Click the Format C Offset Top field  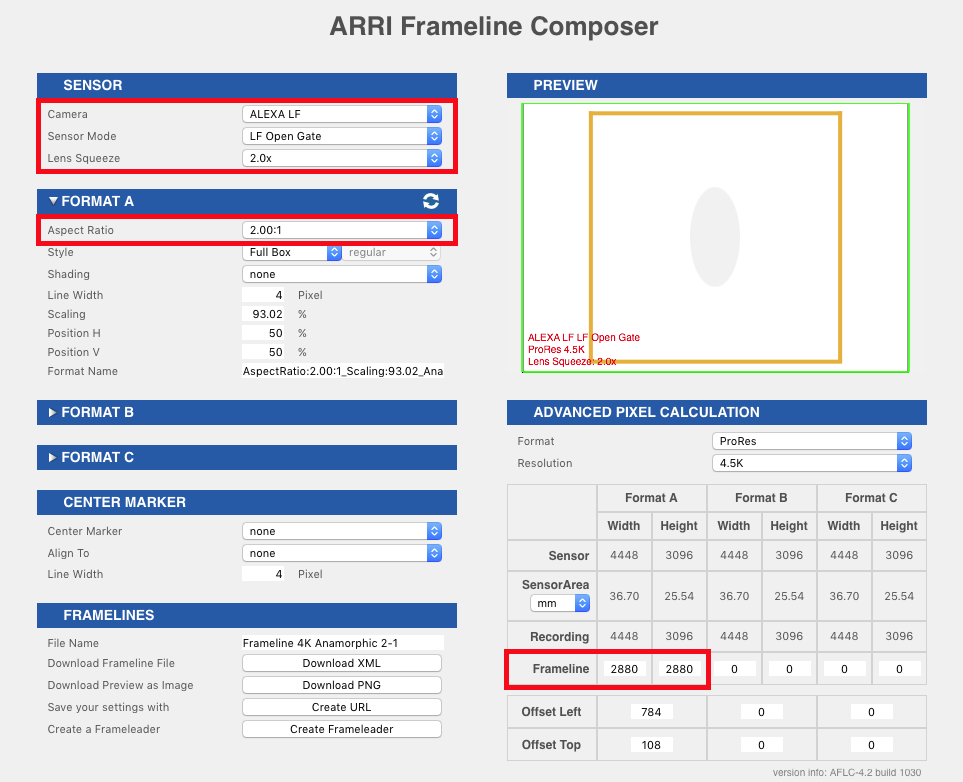871,745
